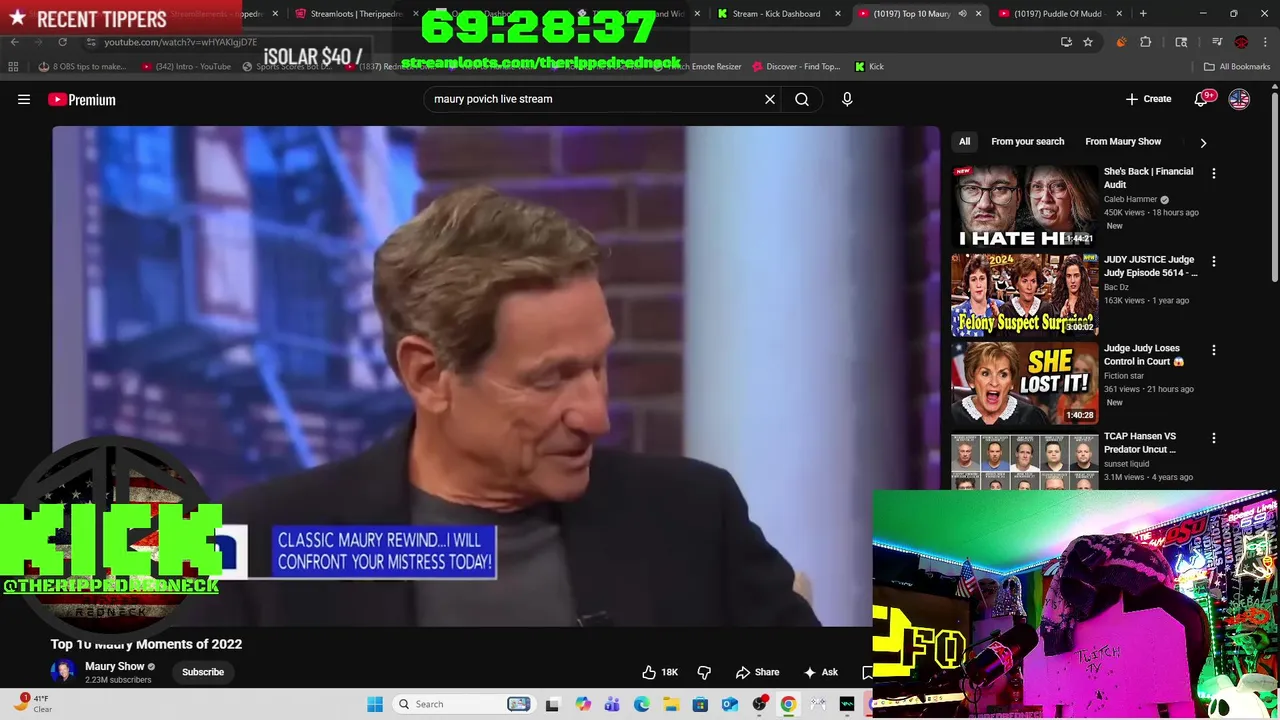Open Task View on the taskbar

(552, 704)
